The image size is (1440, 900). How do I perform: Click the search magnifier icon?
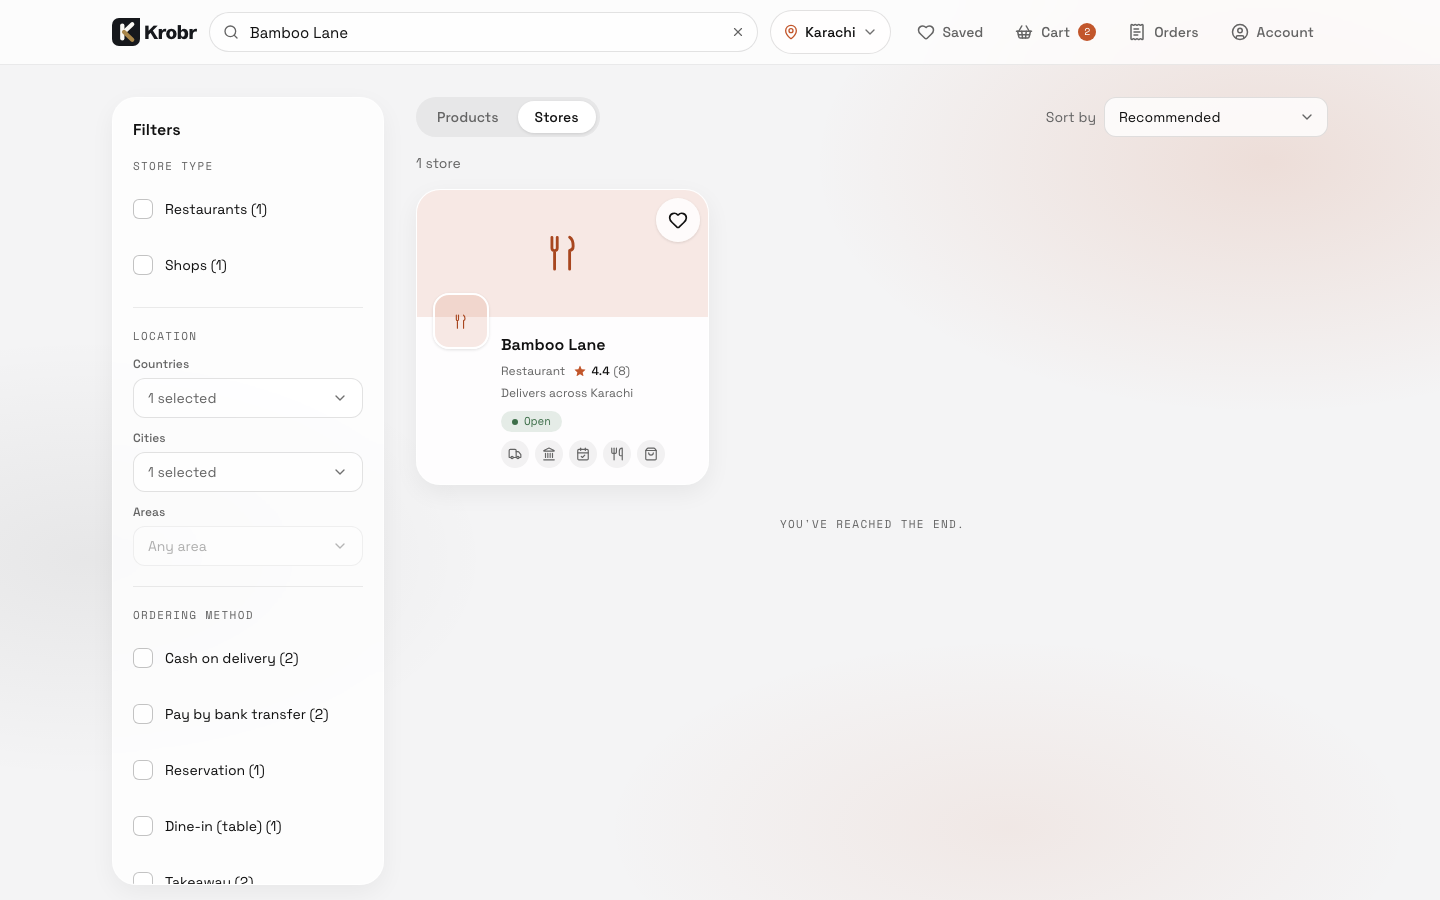(x=231, y=32)
